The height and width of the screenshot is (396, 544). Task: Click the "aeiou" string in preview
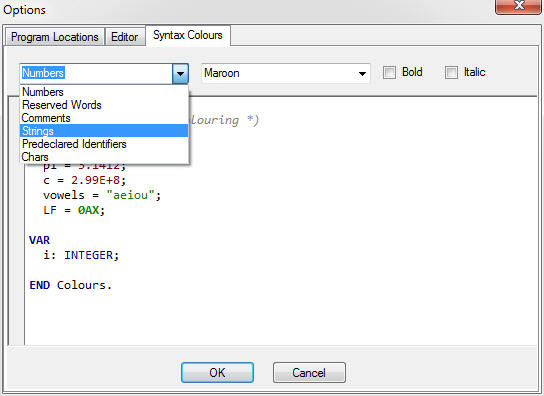click(x=130, y=195)
